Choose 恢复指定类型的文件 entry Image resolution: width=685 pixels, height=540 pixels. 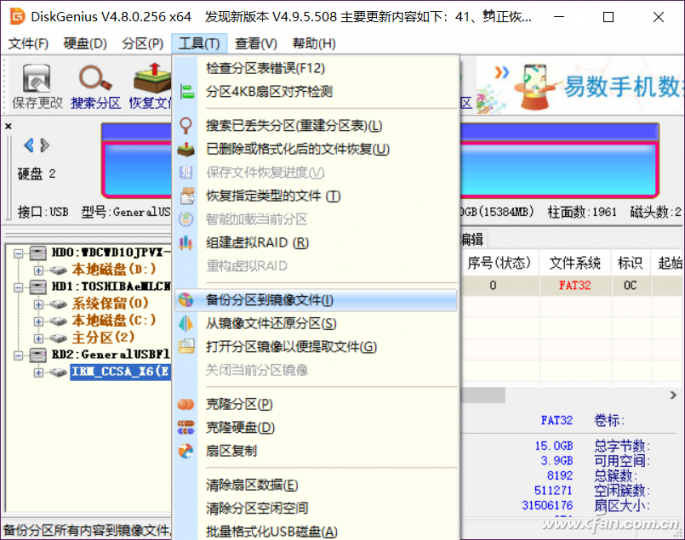click(315, 196)
